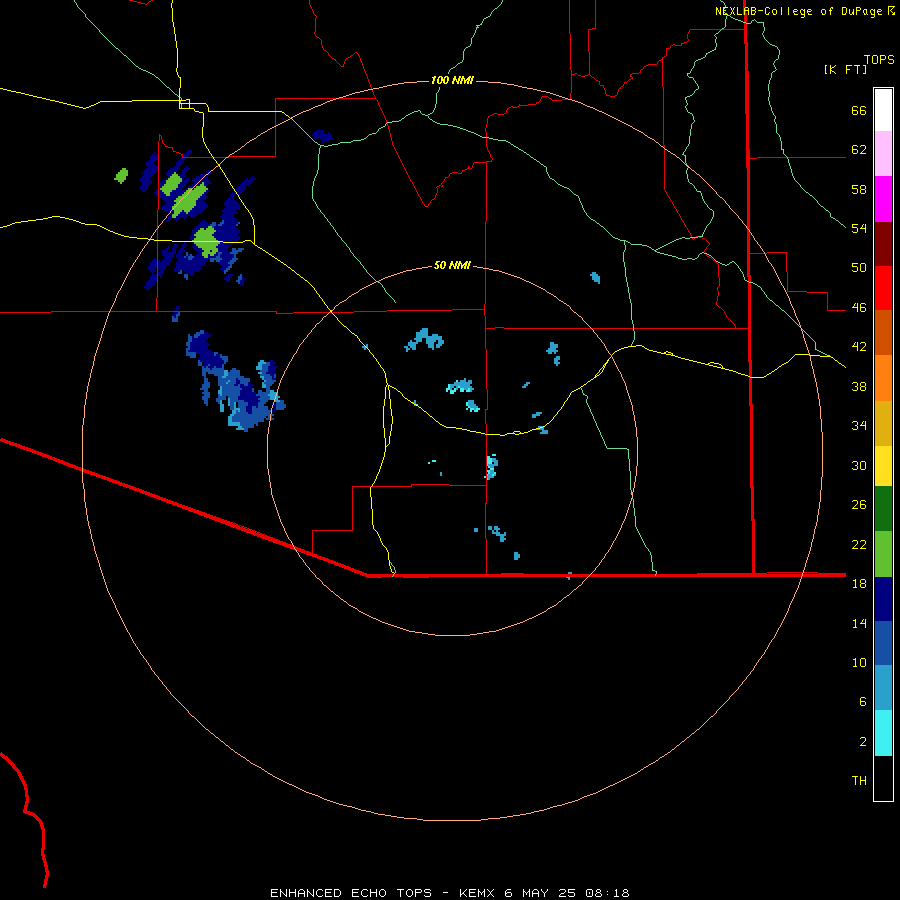Click the 18 legend value

859,583
